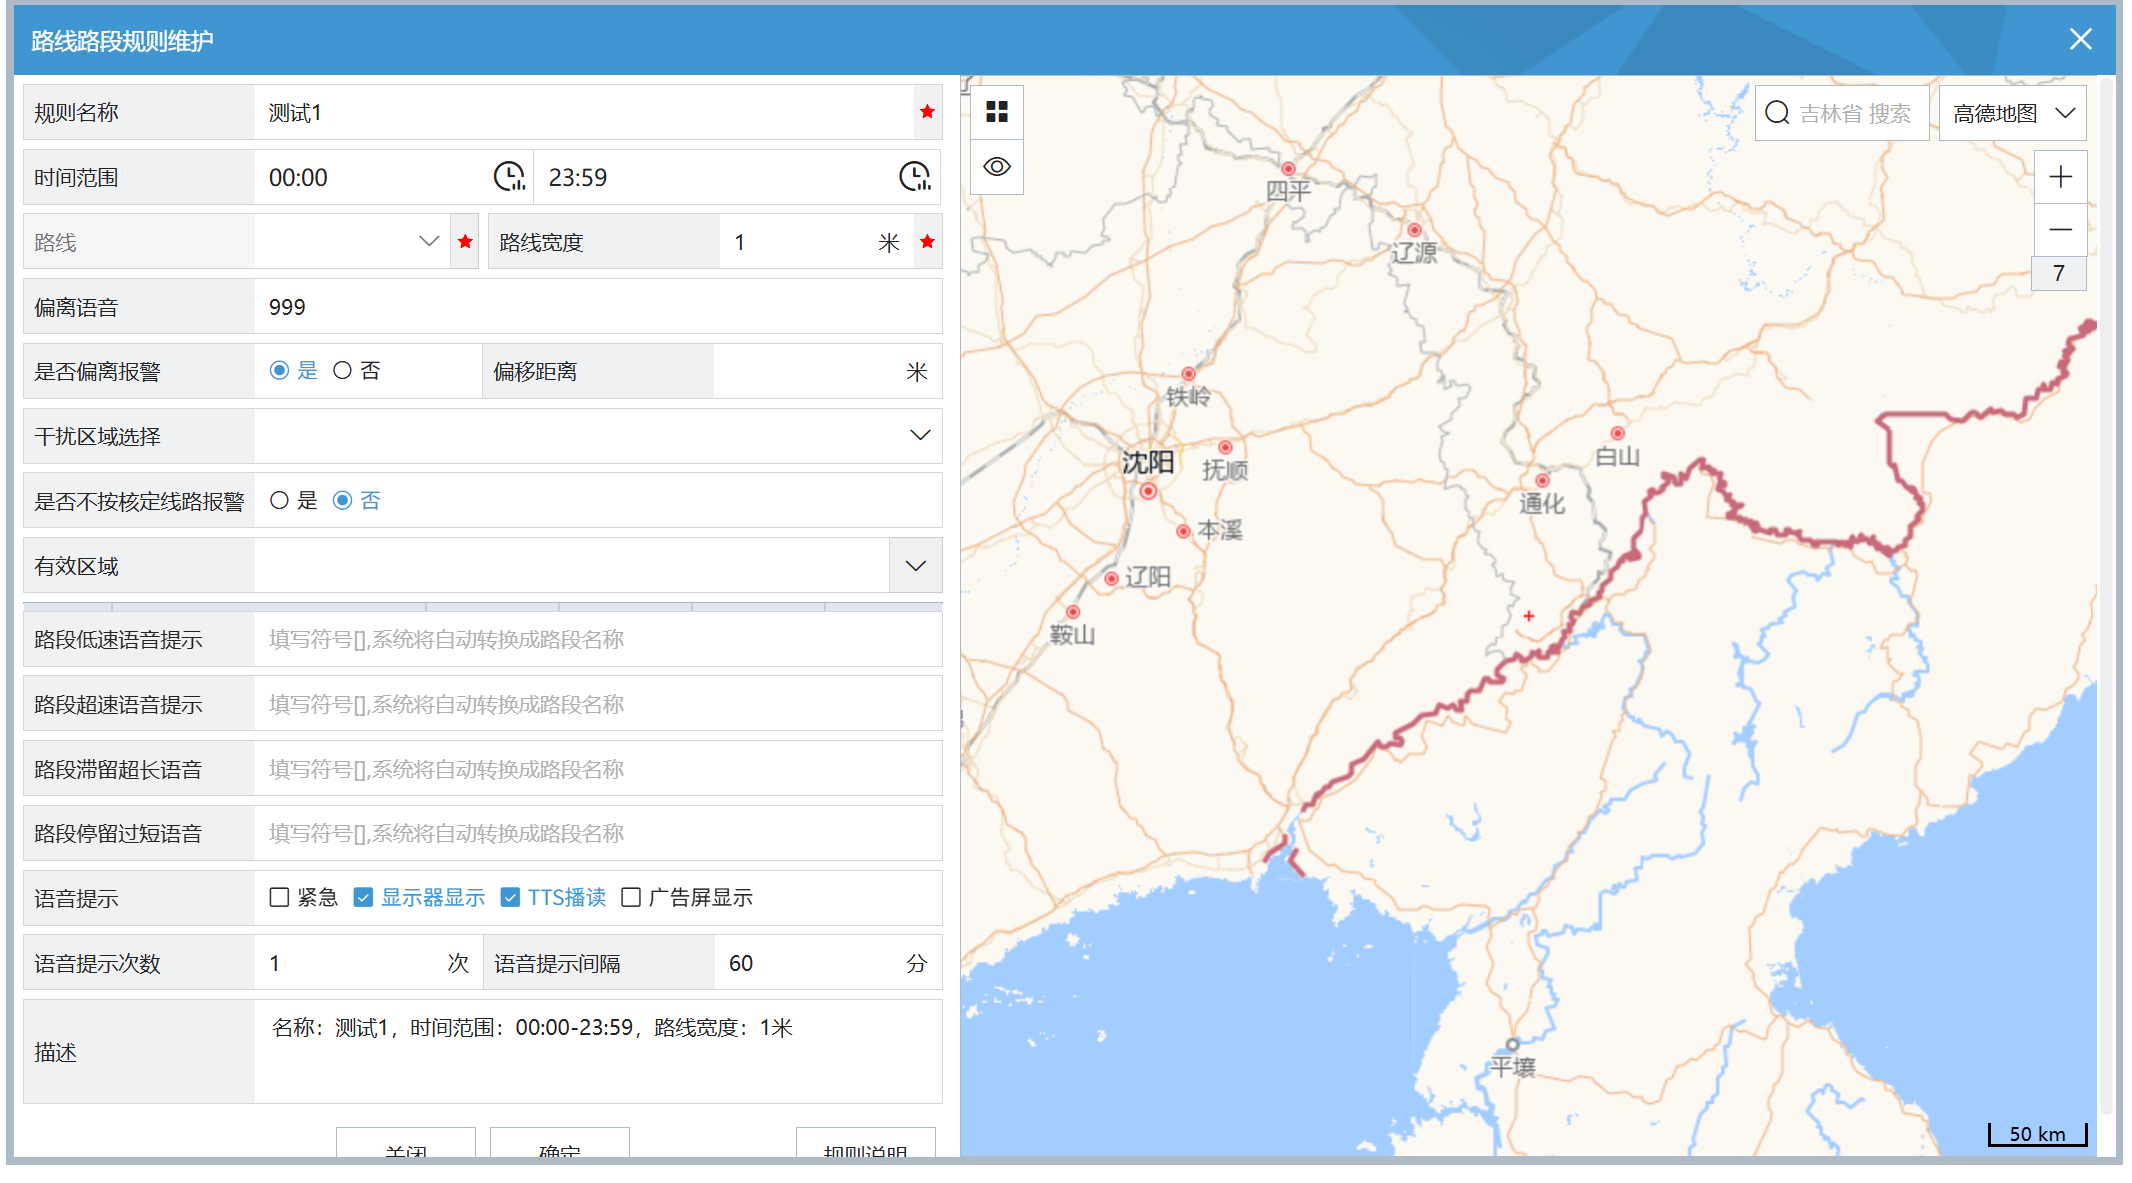Expand the 有效区域 dropdown arrow

(x=915, y=566)
